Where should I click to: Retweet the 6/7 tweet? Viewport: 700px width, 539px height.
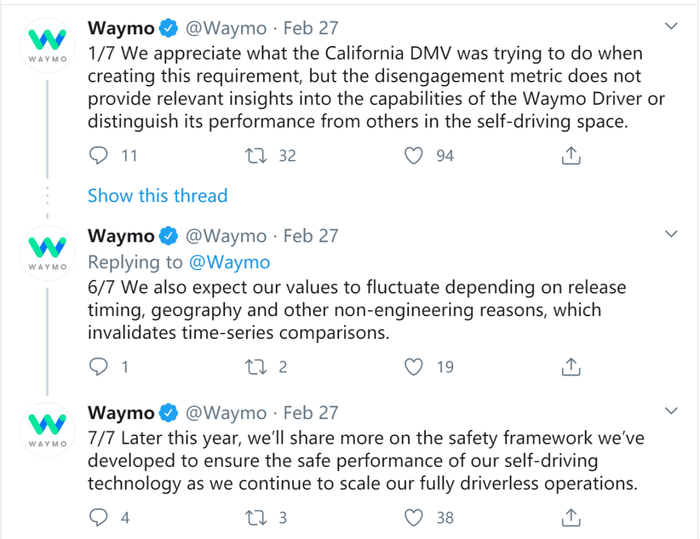[257, 367]
